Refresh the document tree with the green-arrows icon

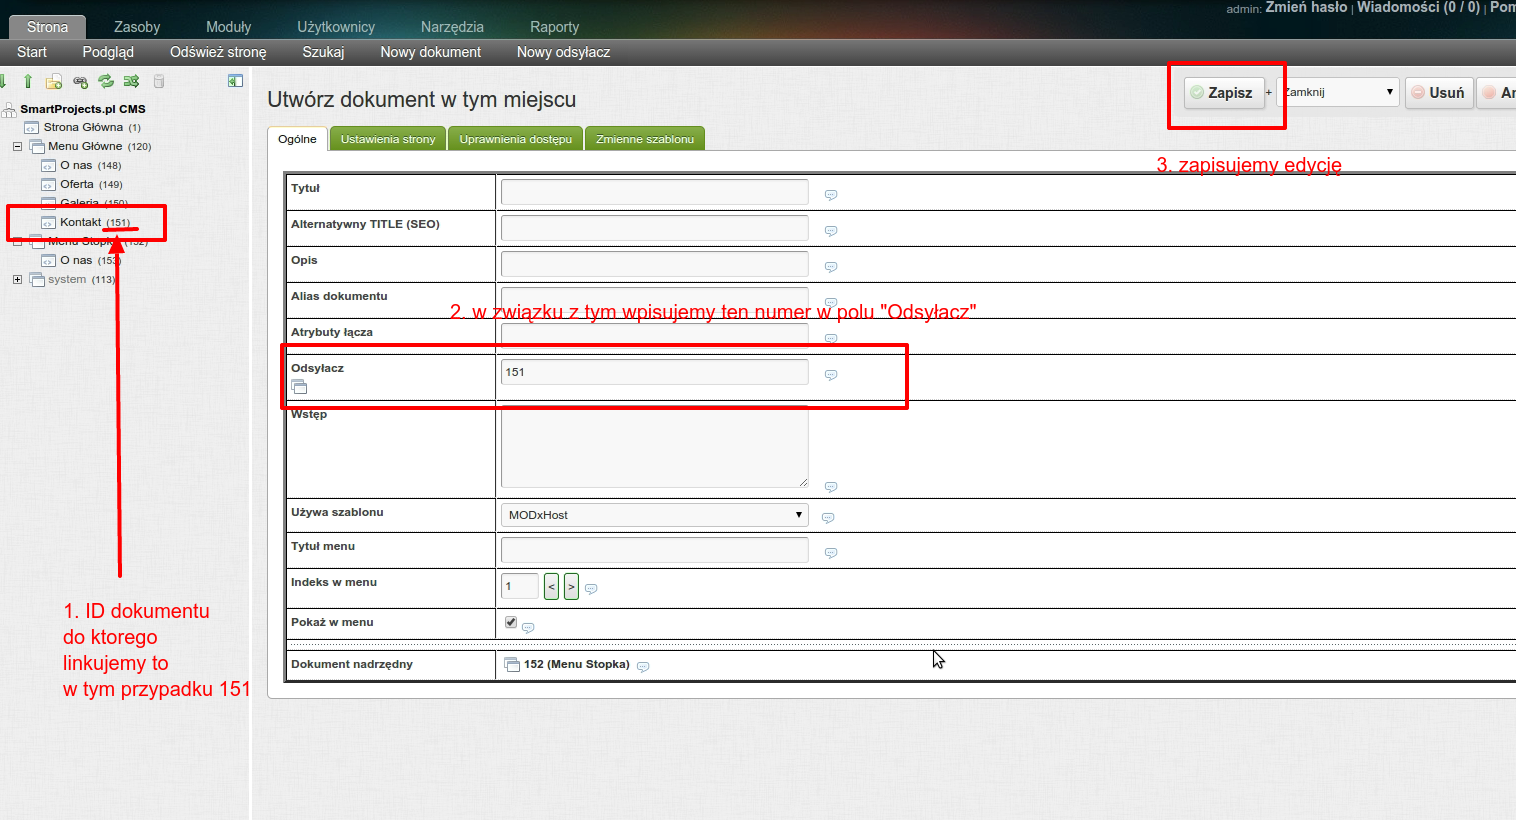pos(106,81)
